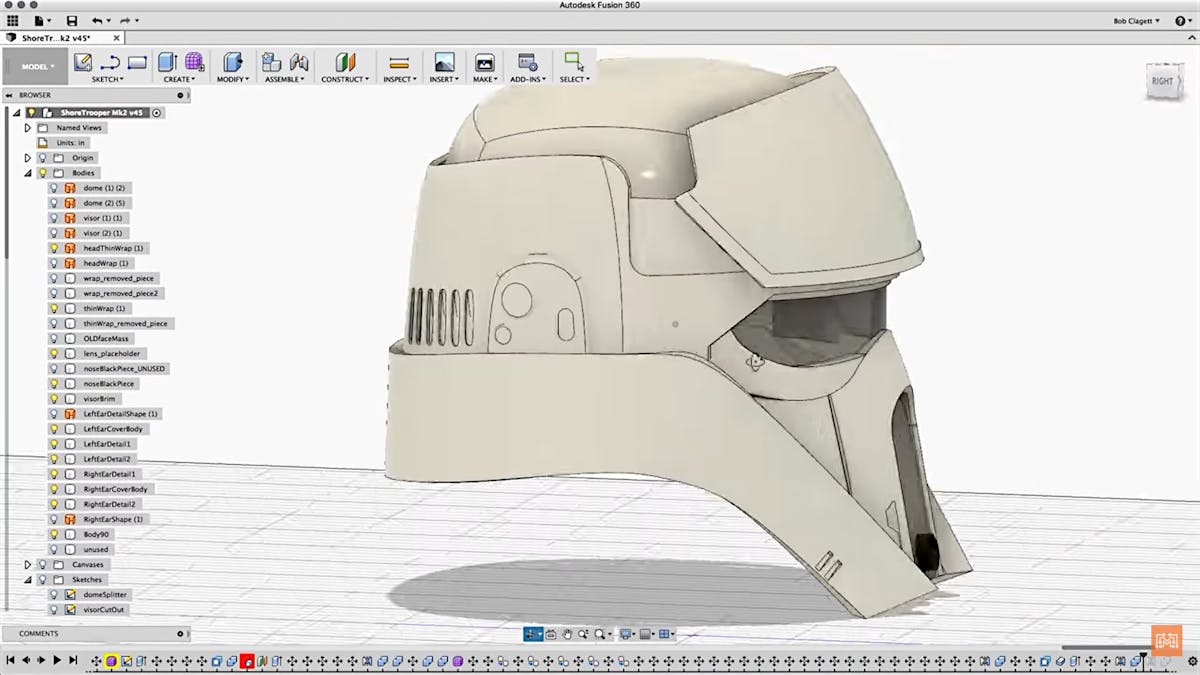Toggle visibility of lens_placeholder body
The height and width of the screenshot is (675, 1200).
(x=54, y=353)
